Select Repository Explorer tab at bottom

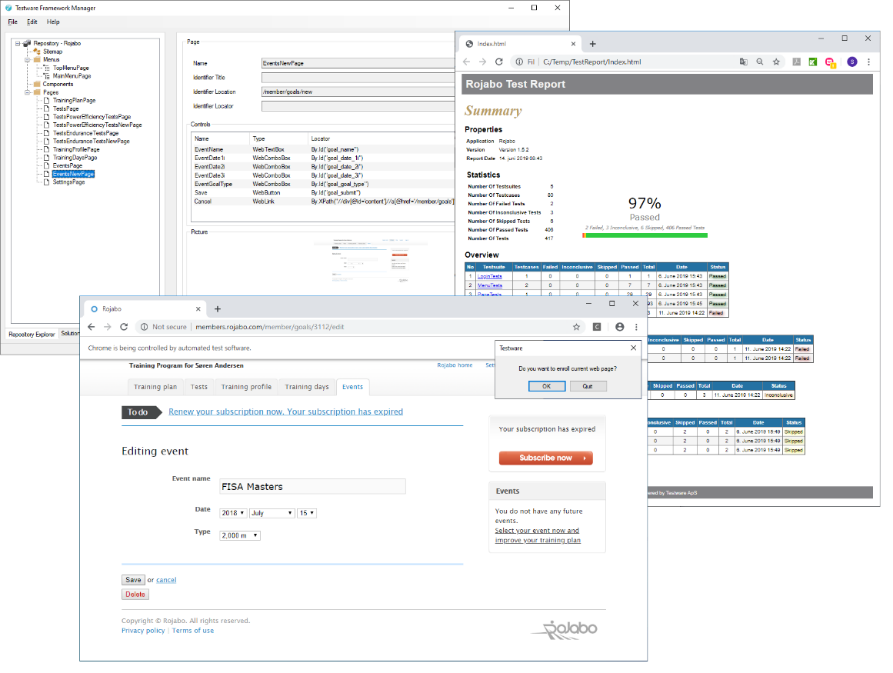31,334
